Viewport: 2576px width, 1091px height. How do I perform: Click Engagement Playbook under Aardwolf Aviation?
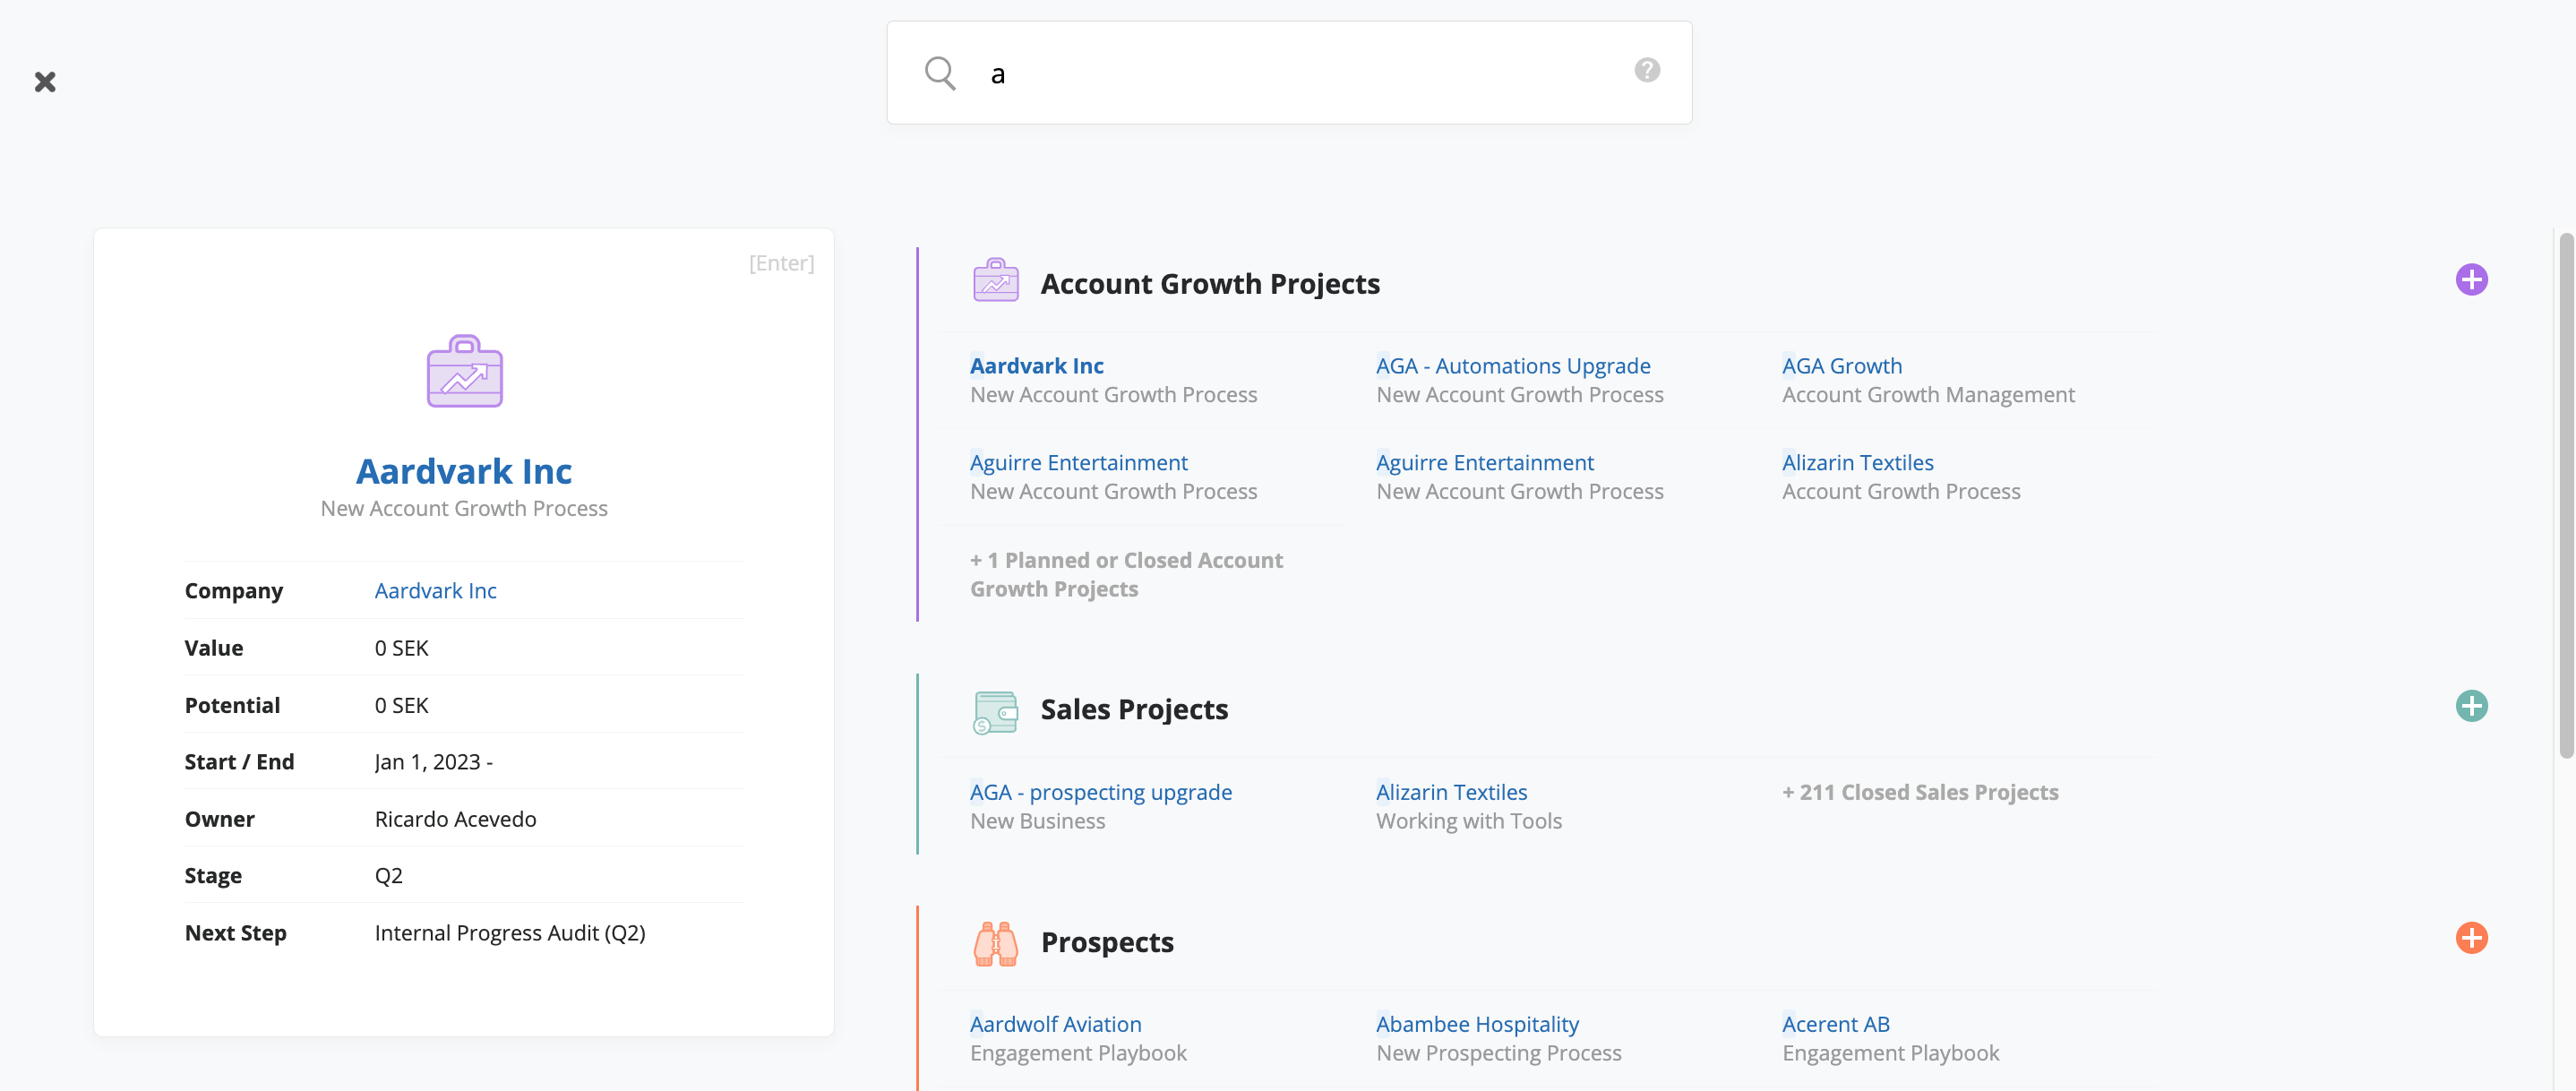pos(1078,1054)
